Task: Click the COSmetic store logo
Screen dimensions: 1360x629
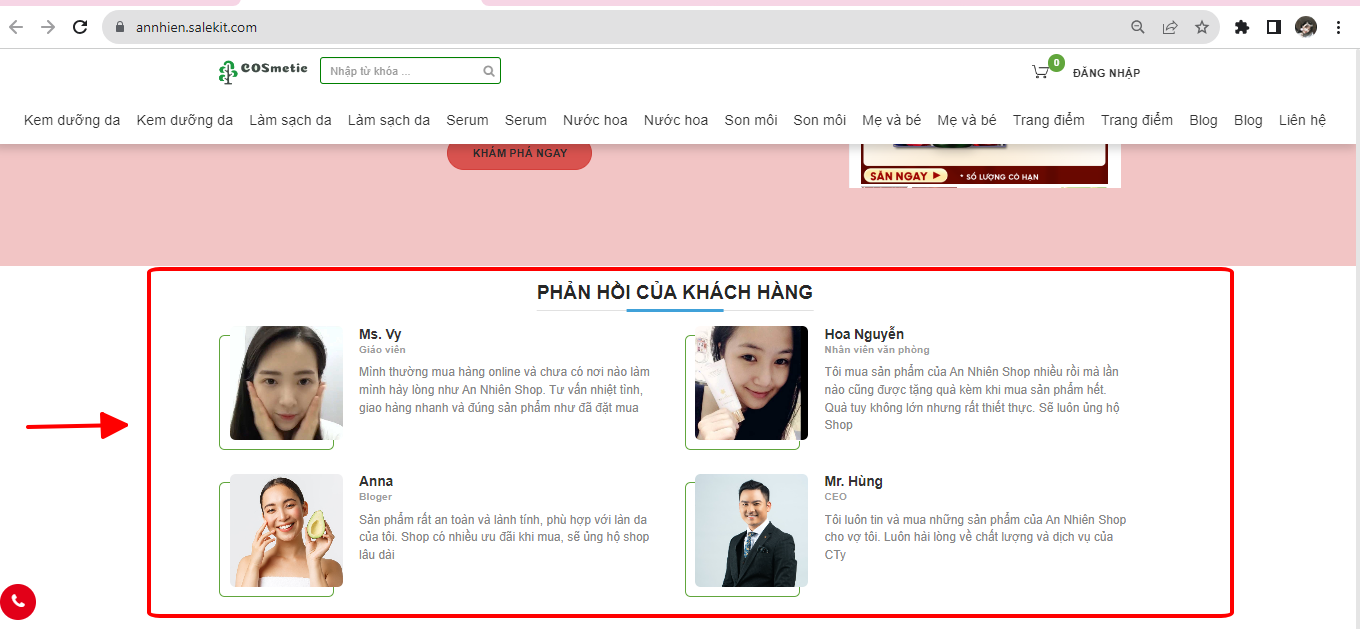Action: (x=263, y=71)
